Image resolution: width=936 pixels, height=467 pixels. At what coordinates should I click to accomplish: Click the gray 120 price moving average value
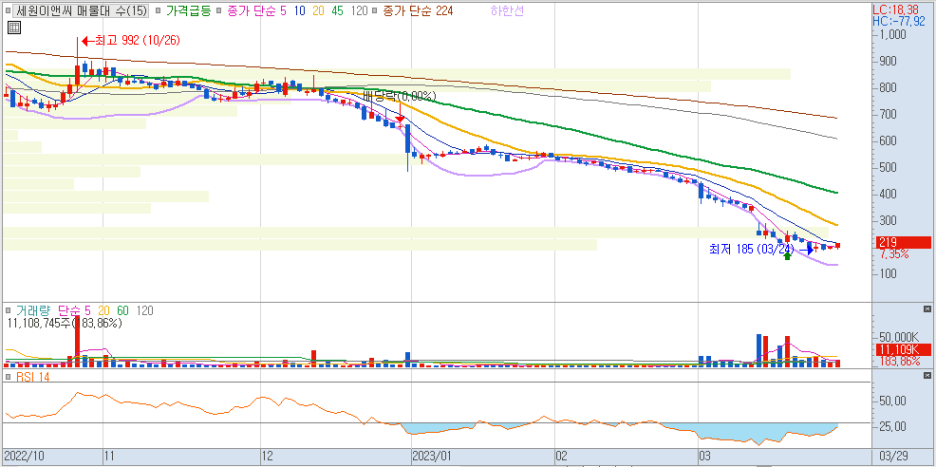[359, 11]
